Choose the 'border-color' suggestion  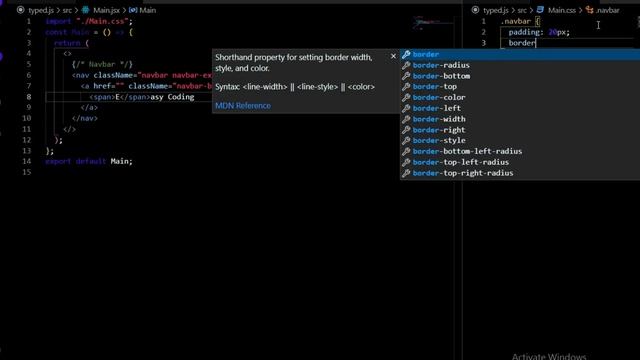[x=520, y=98]
